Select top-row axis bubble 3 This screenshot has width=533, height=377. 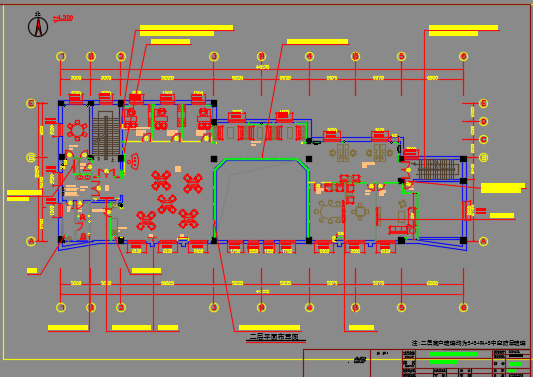[214, 56]
